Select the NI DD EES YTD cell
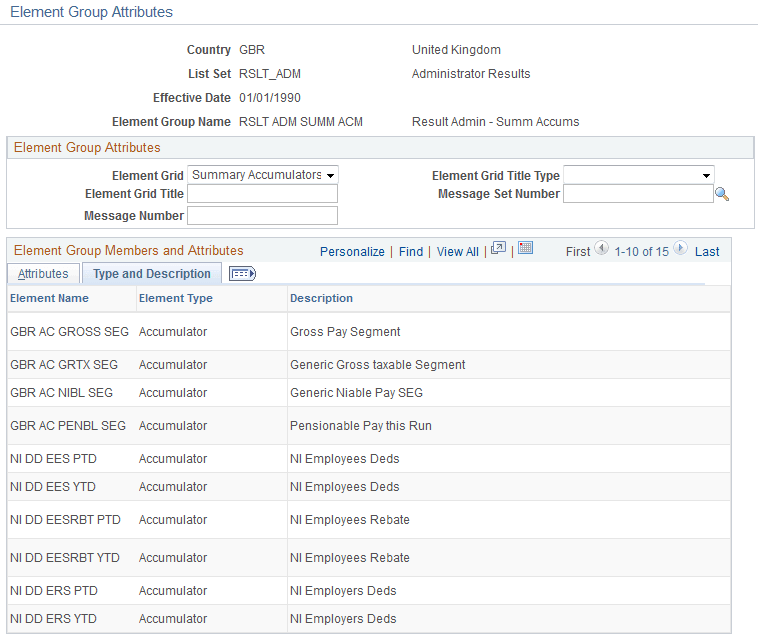758x637 pixels. pos(53,486)
